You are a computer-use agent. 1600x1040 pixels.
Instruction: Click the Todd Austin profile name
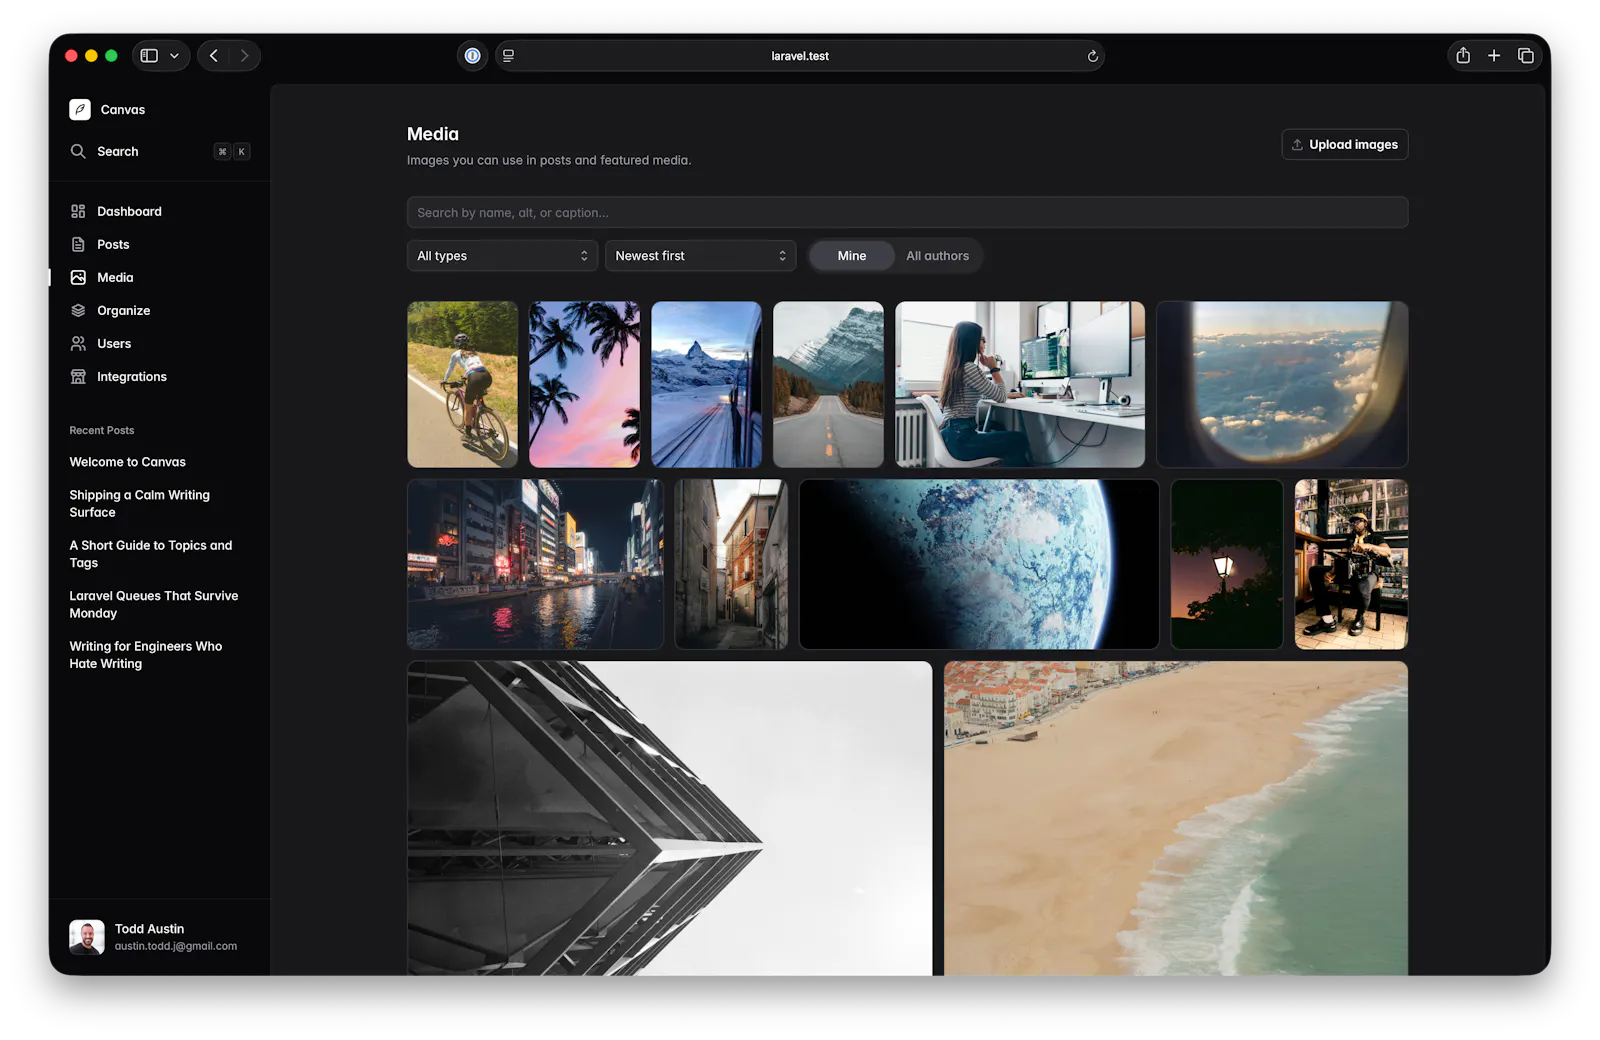(150, 929)
